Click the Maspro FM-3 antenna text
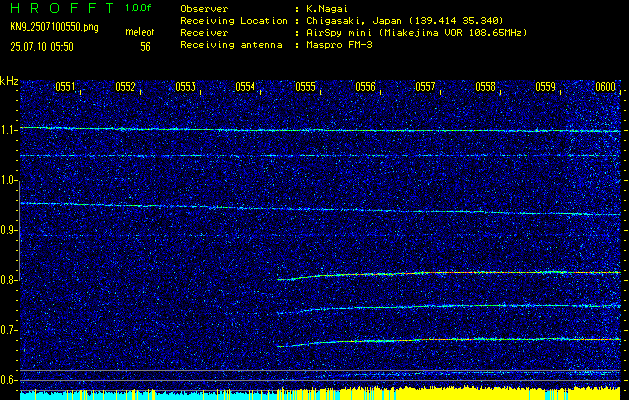 338,45
